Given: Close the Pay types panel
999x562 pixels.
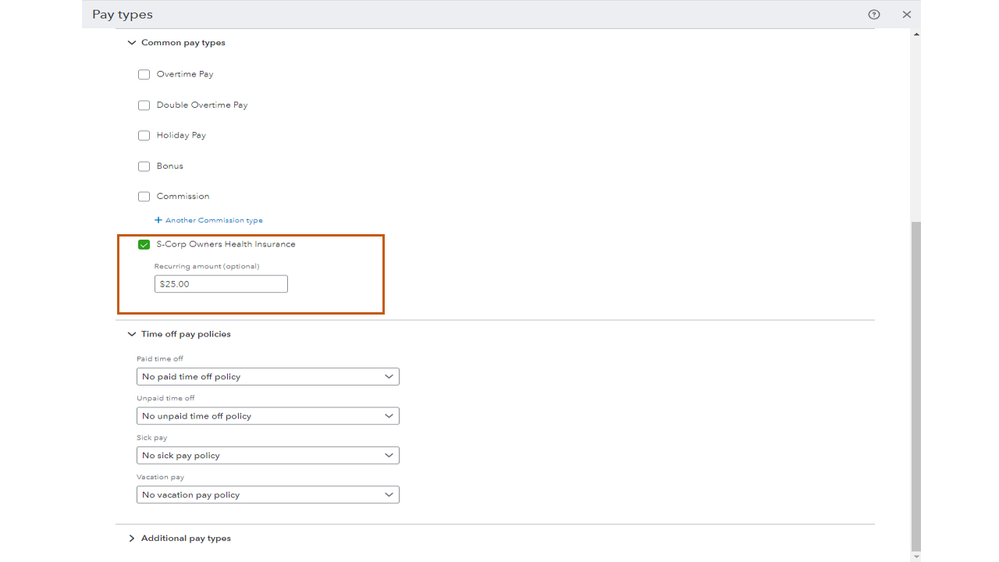Looking at the screenshot, I should point(906,15).
